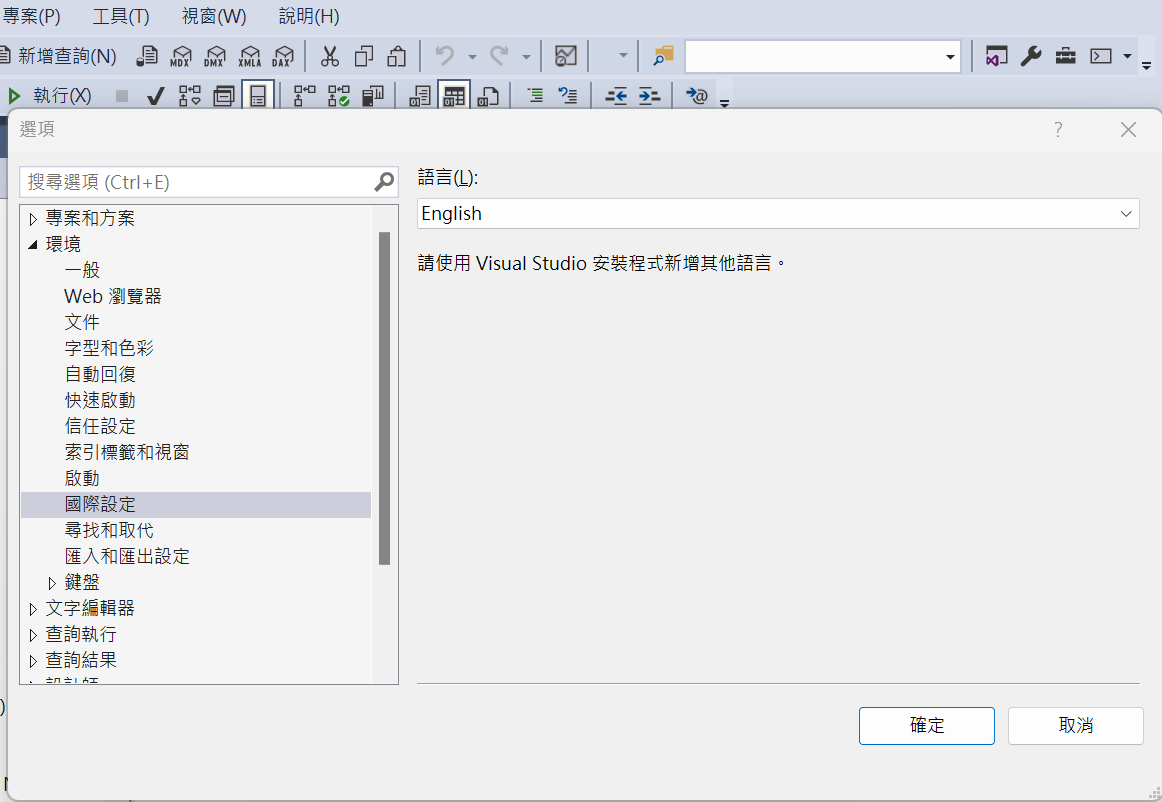
Task: Open the 工具(T) menu
Action: (x=121, y=16)
